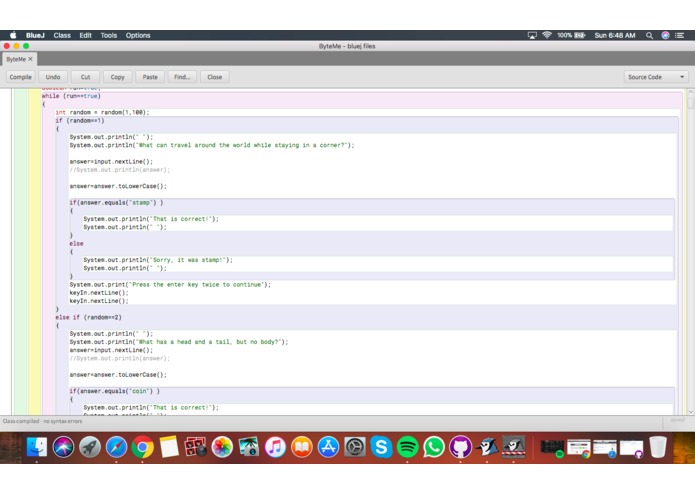The height and width of the screenshot is (494, 695).
Task: Click the 'What has a head and a tail' line
Action: click(x=179, y=342)
